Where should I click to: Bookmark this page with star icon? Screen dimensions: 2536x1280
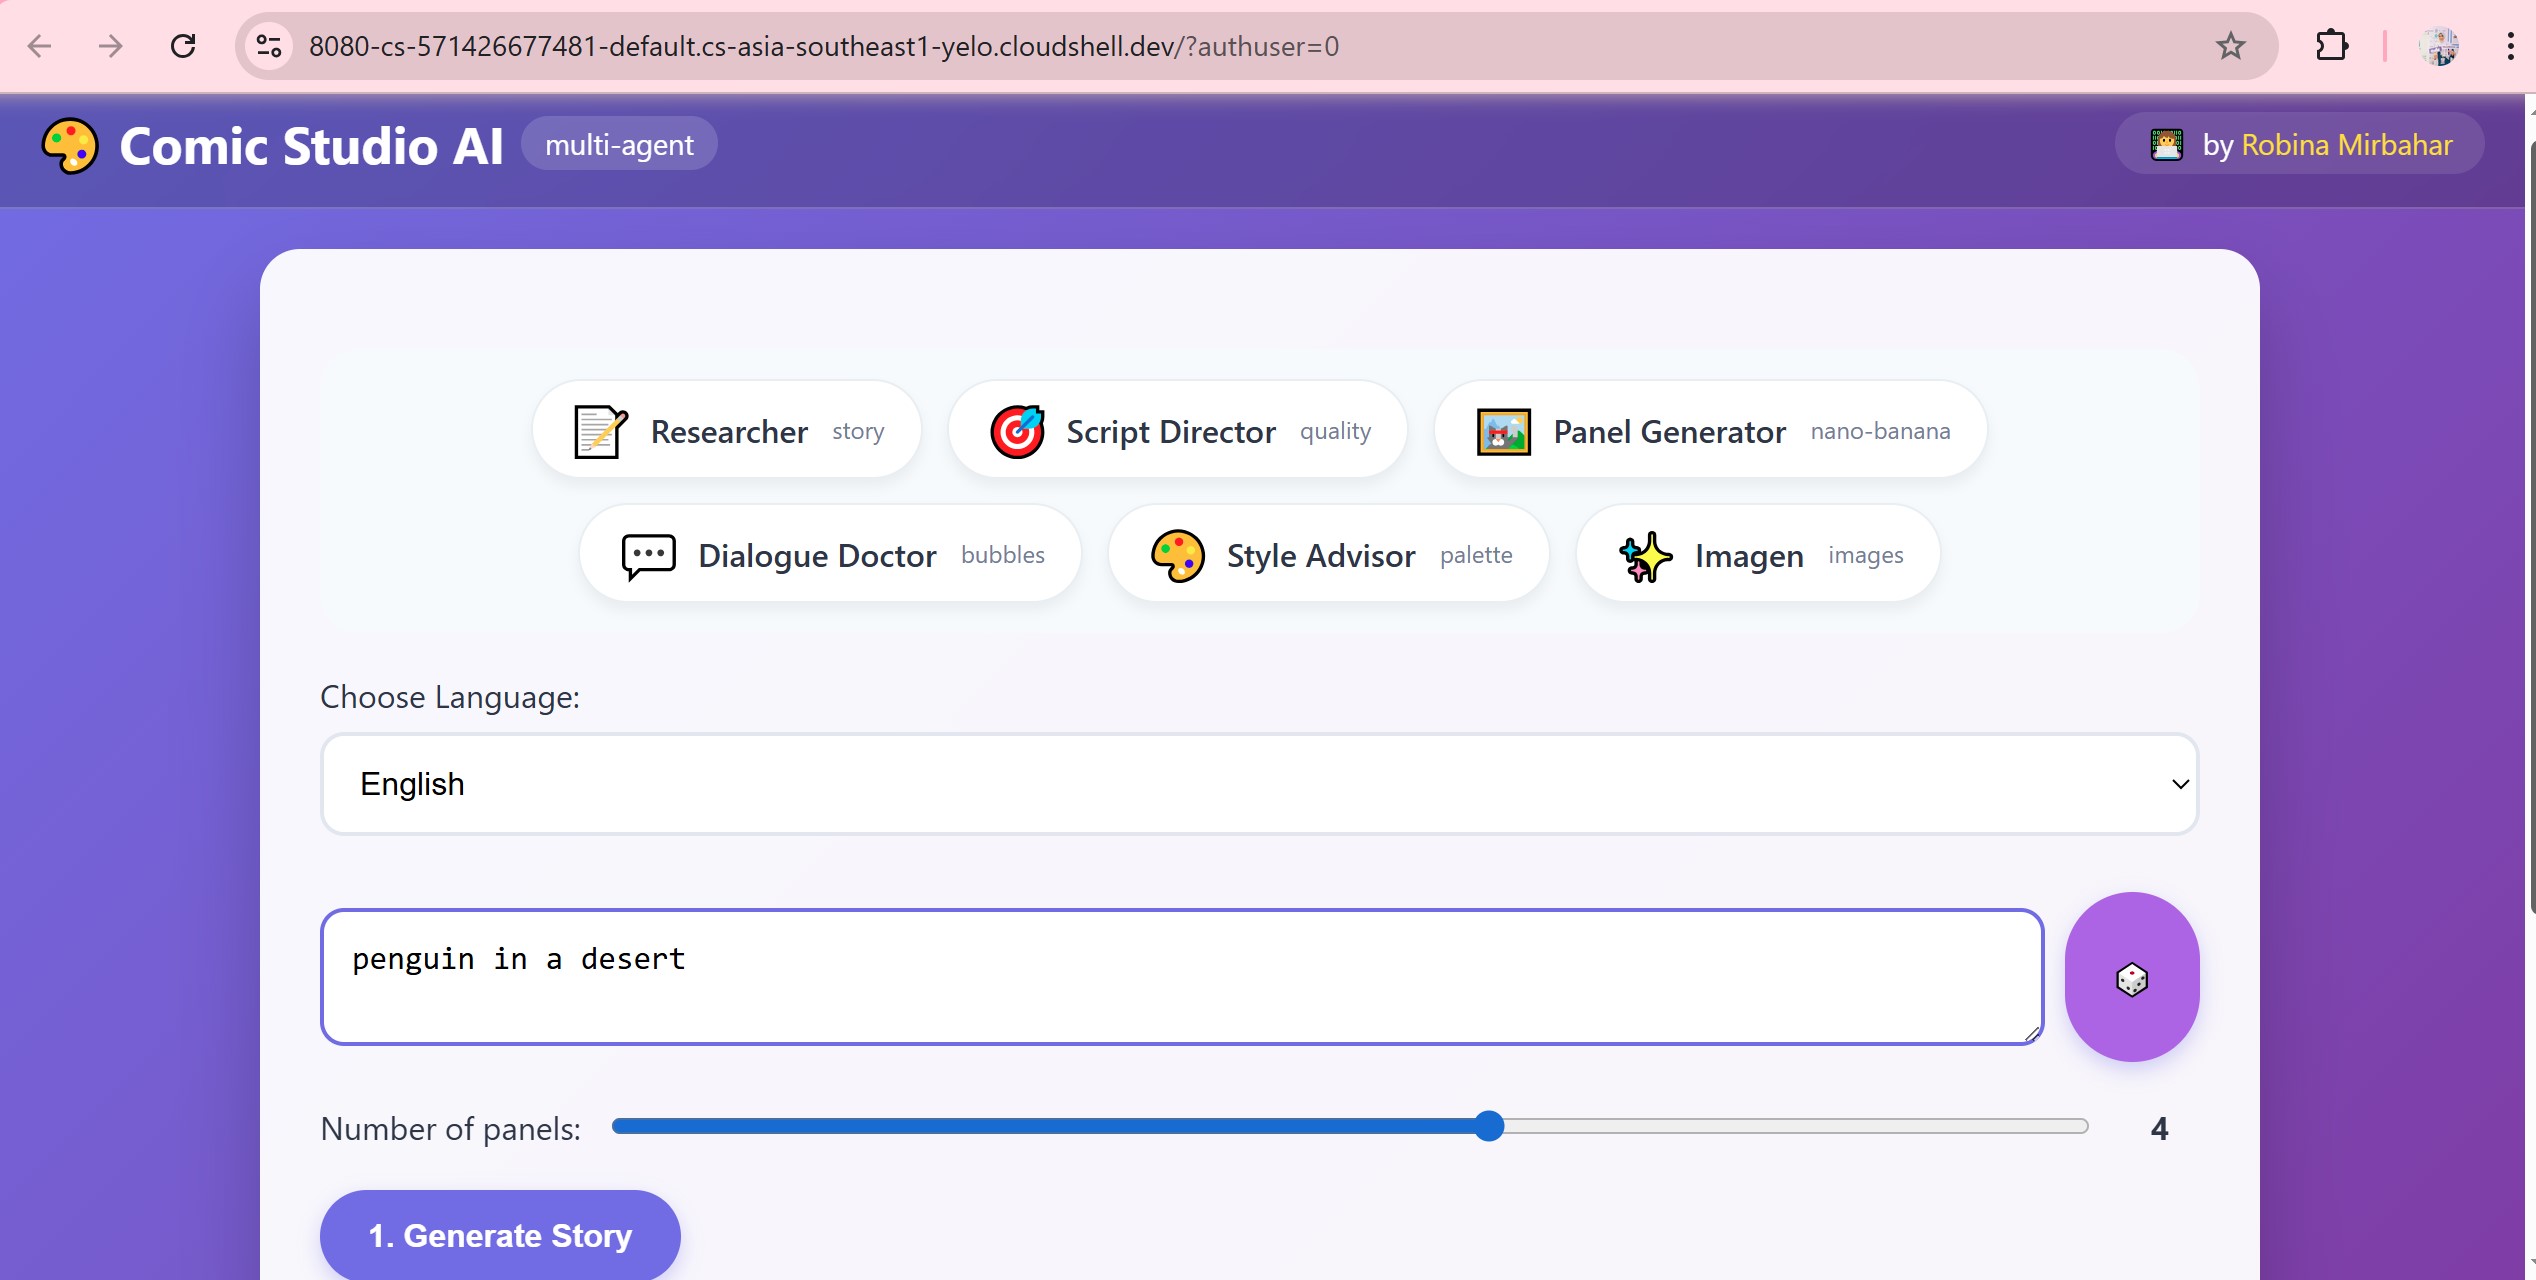click(x=2230, y=46)
